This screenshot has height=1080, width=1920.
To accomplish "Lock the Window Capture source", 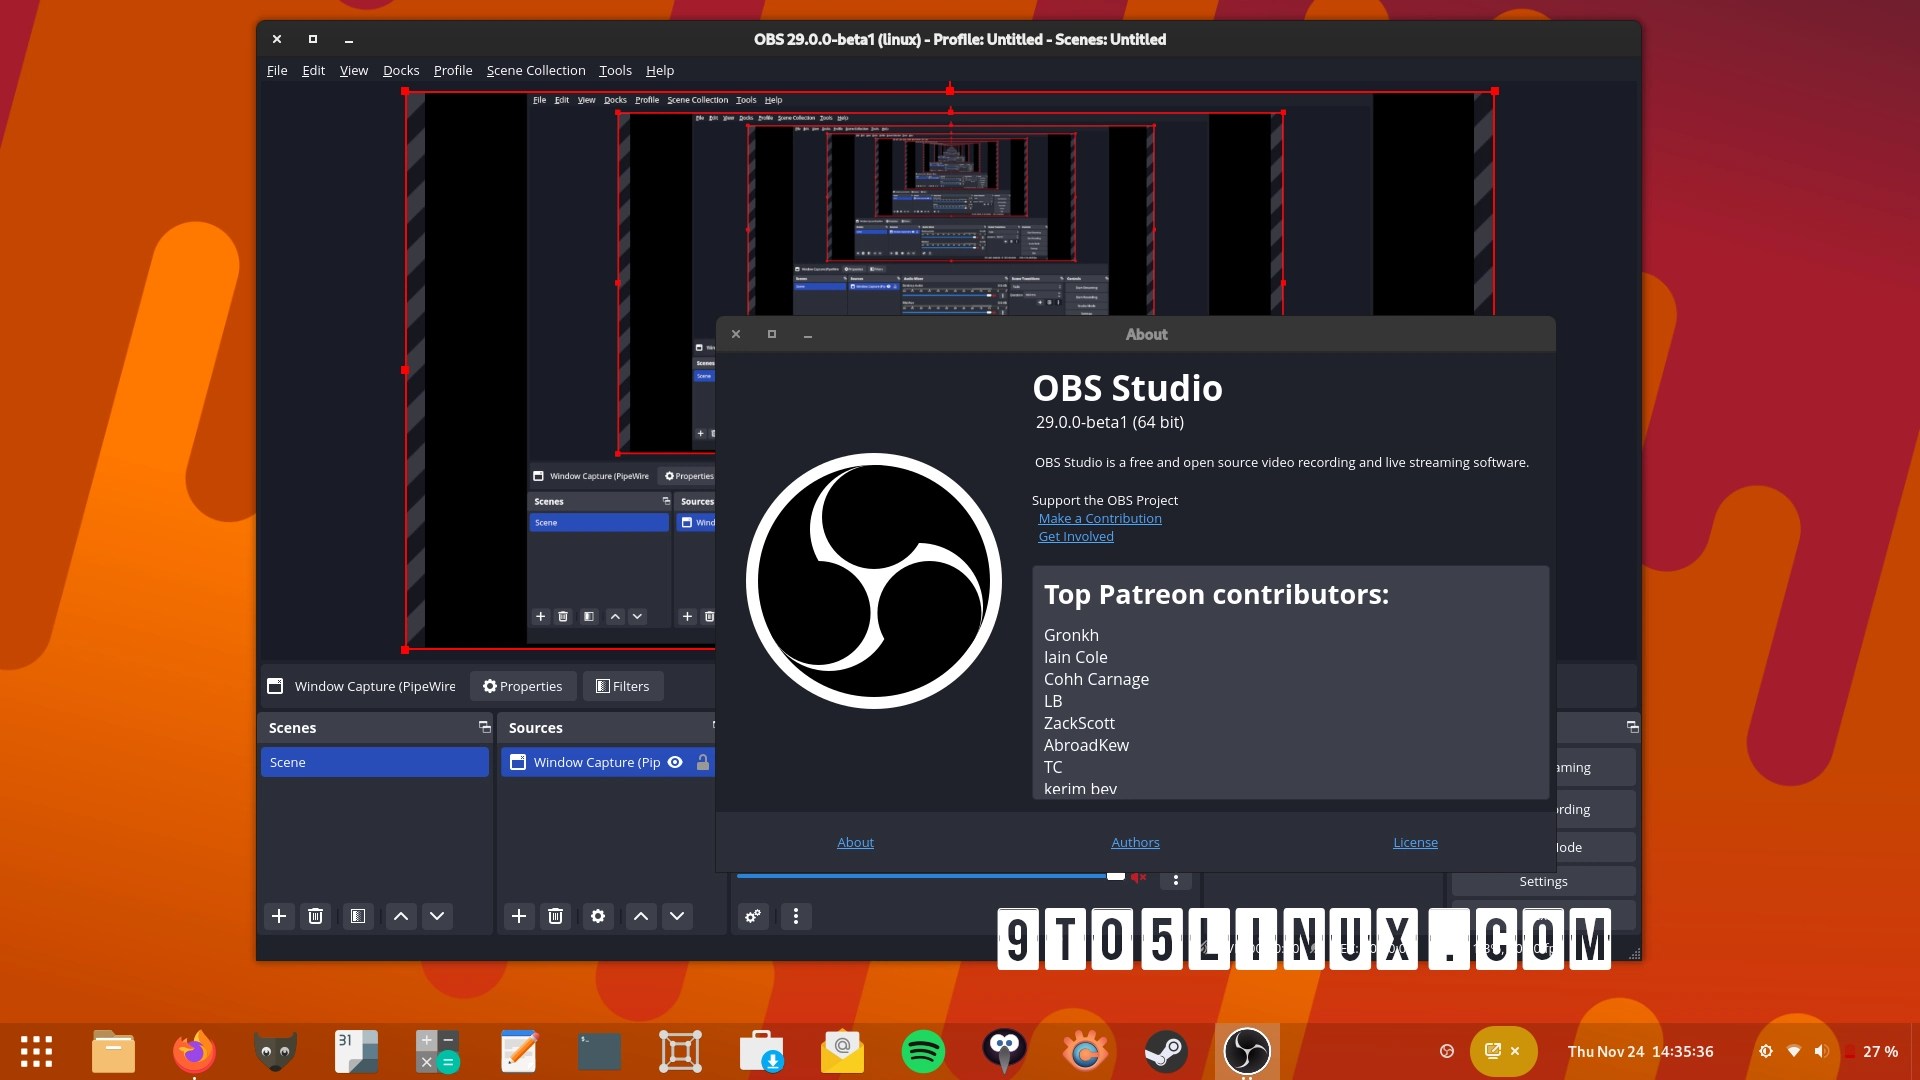I will click(702, 762).
